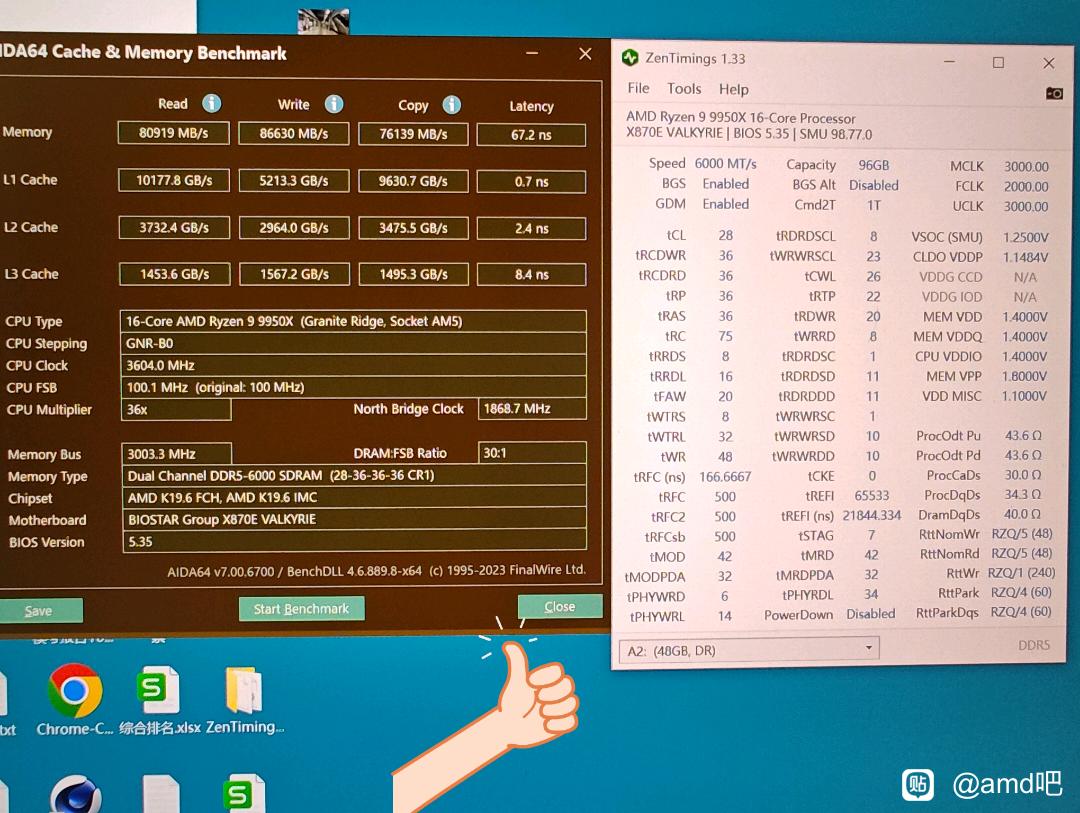This screenshot has width=1080, height=813.
Task: Click Memory Bus 3003.3 MHz field
Action: point(176,453)
